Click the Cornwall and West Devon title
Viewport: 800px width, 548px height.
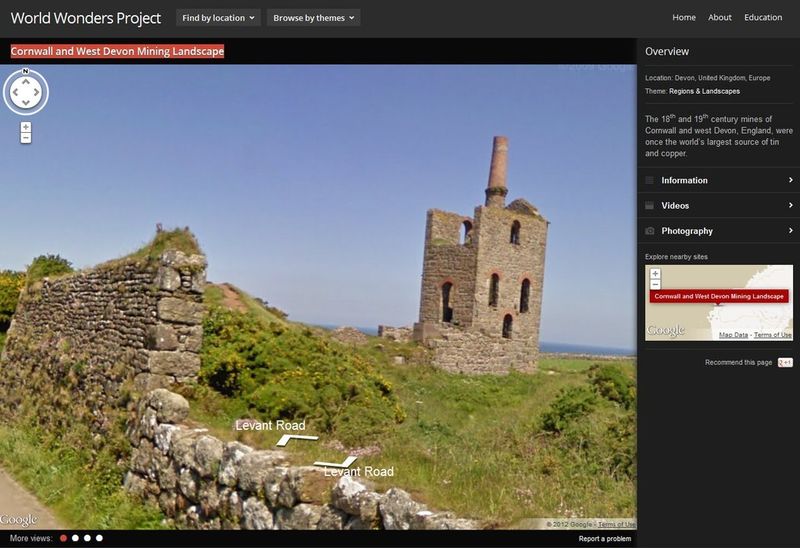(117, 51)
